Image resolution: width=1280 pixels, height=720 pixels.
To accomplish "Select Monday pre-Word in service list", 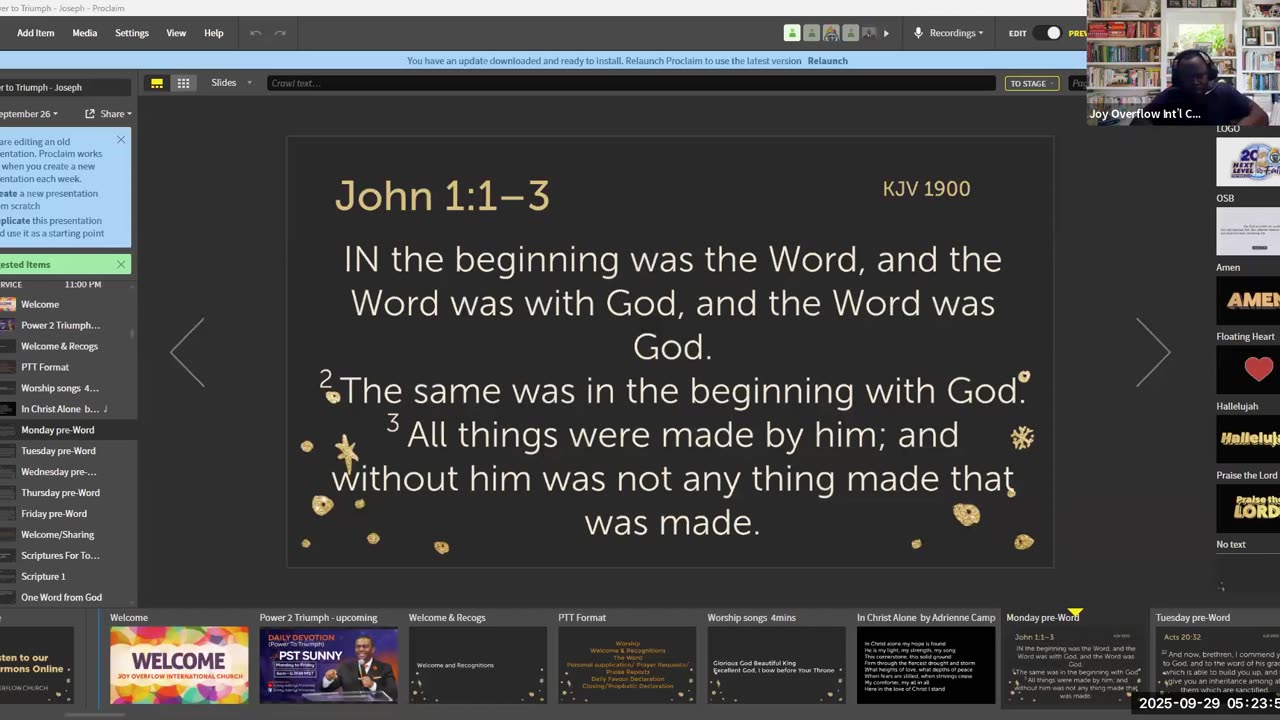I will (x=66, y=430).
